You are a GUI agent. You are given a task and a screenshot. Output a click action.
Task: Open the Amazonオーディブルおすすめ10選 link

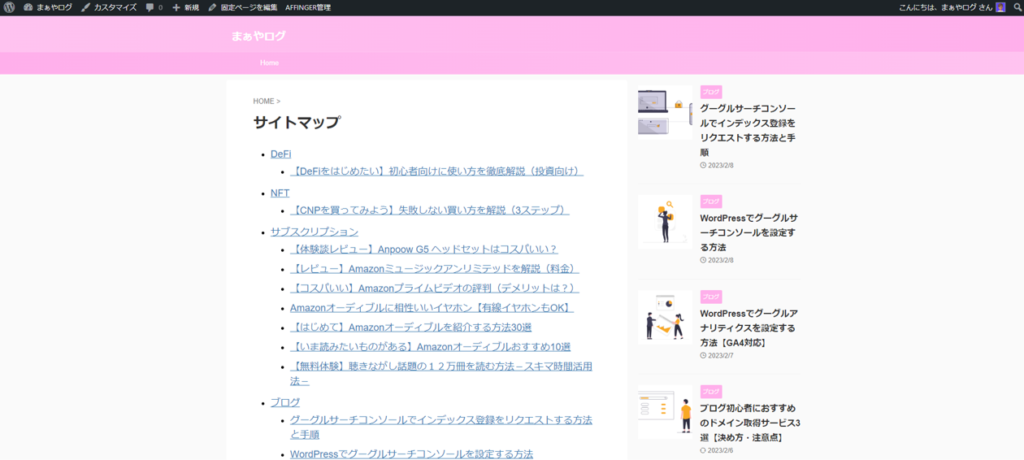[430, 347]
